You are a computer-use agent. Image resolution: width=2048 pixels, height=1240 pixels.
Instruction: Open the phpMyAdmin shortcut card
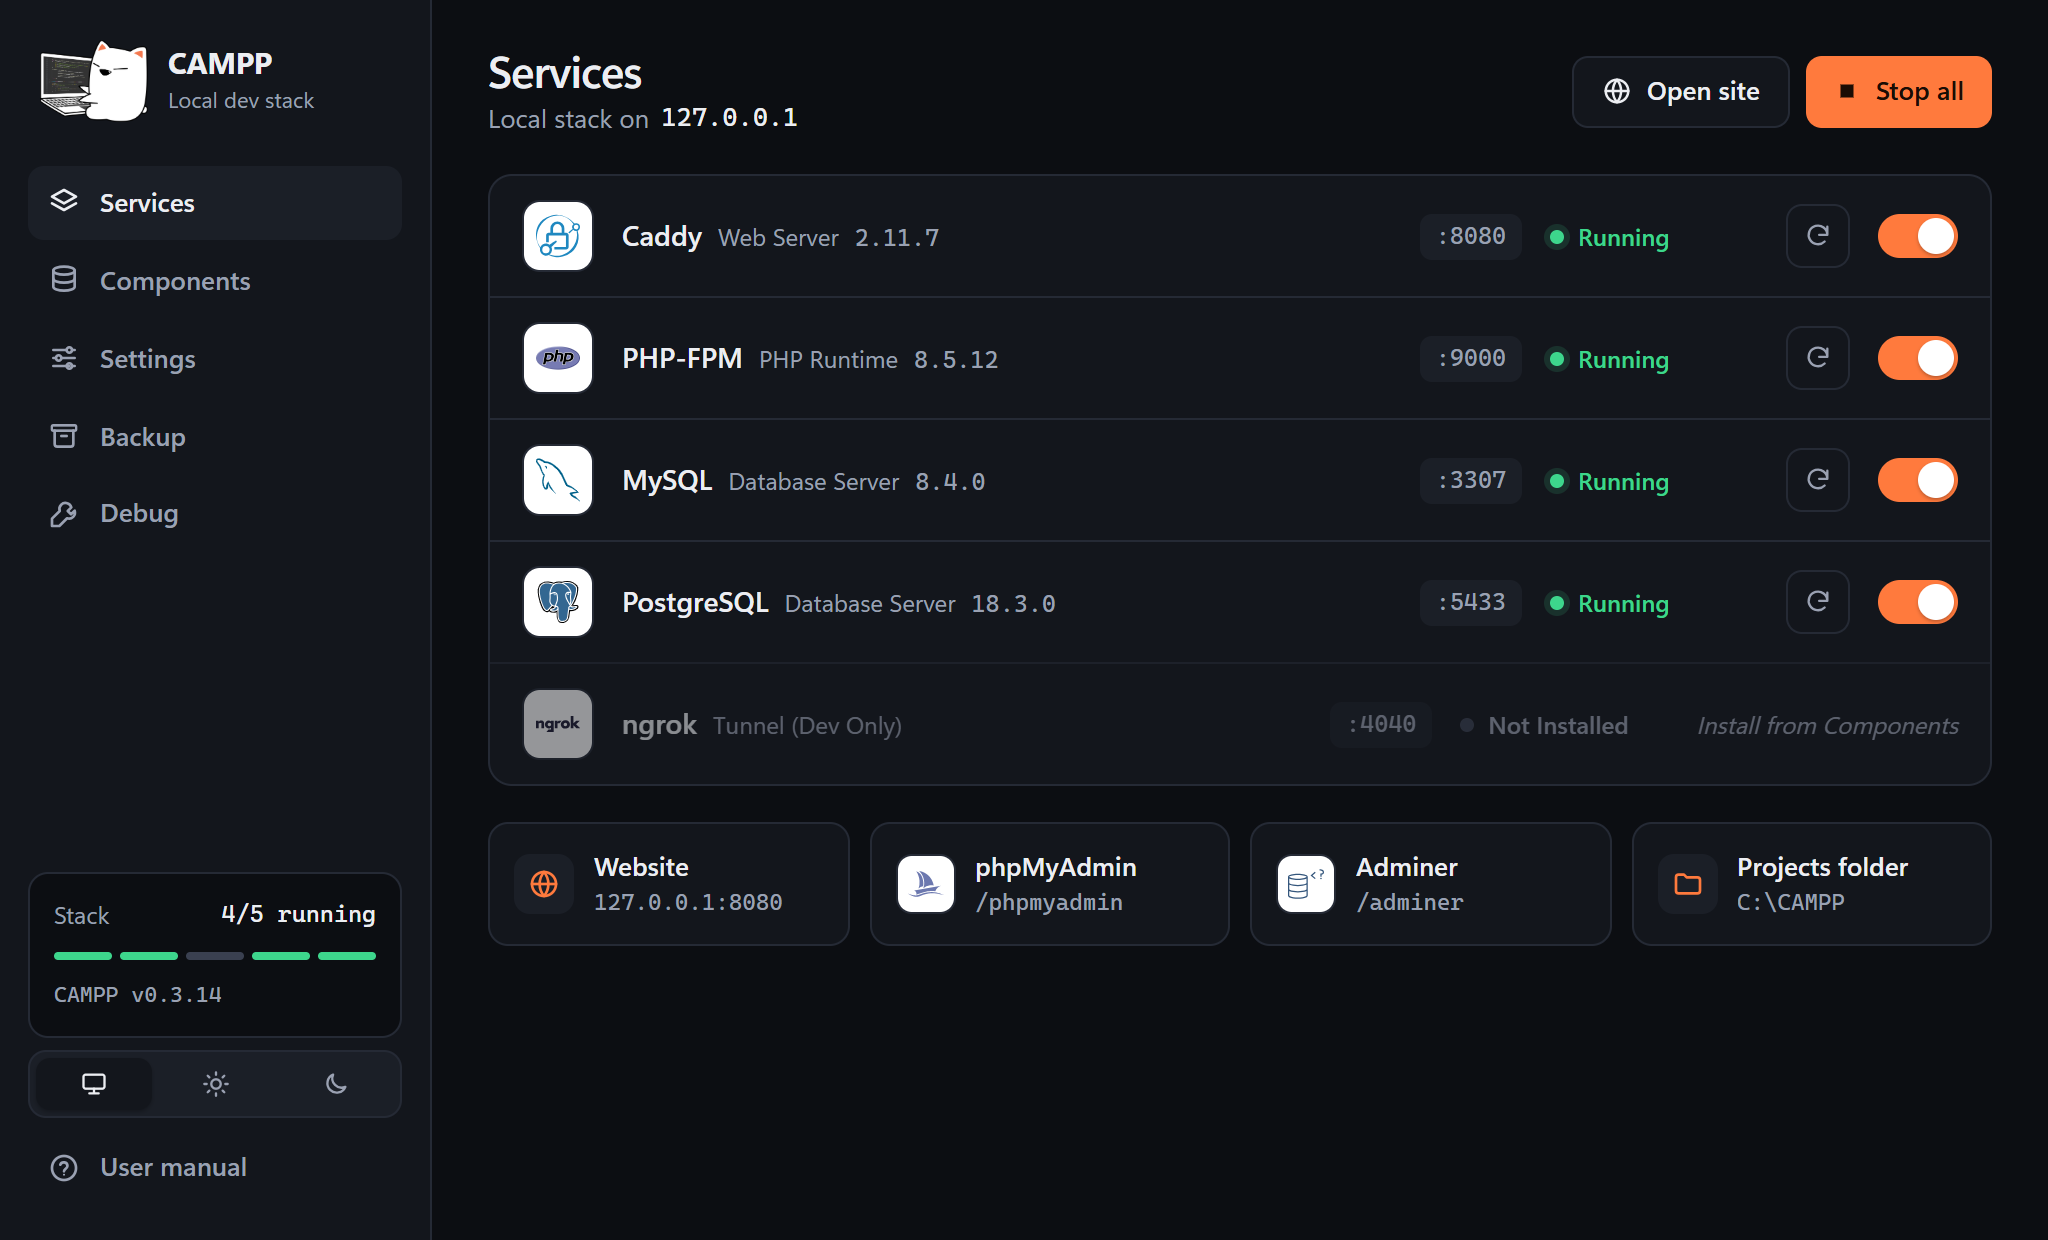[1049, 884]
